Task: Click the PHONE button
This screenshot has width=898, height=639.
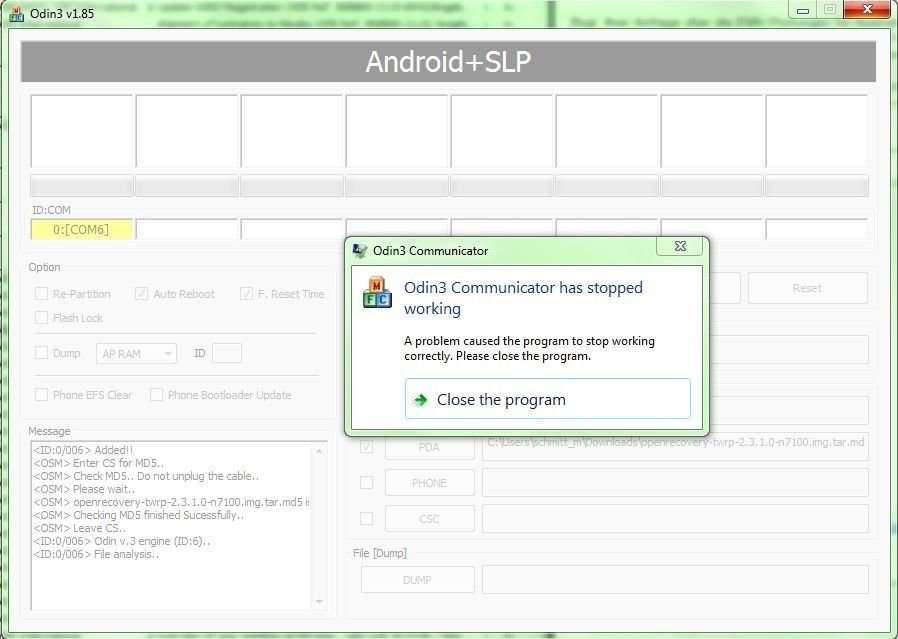Action: 430,483
